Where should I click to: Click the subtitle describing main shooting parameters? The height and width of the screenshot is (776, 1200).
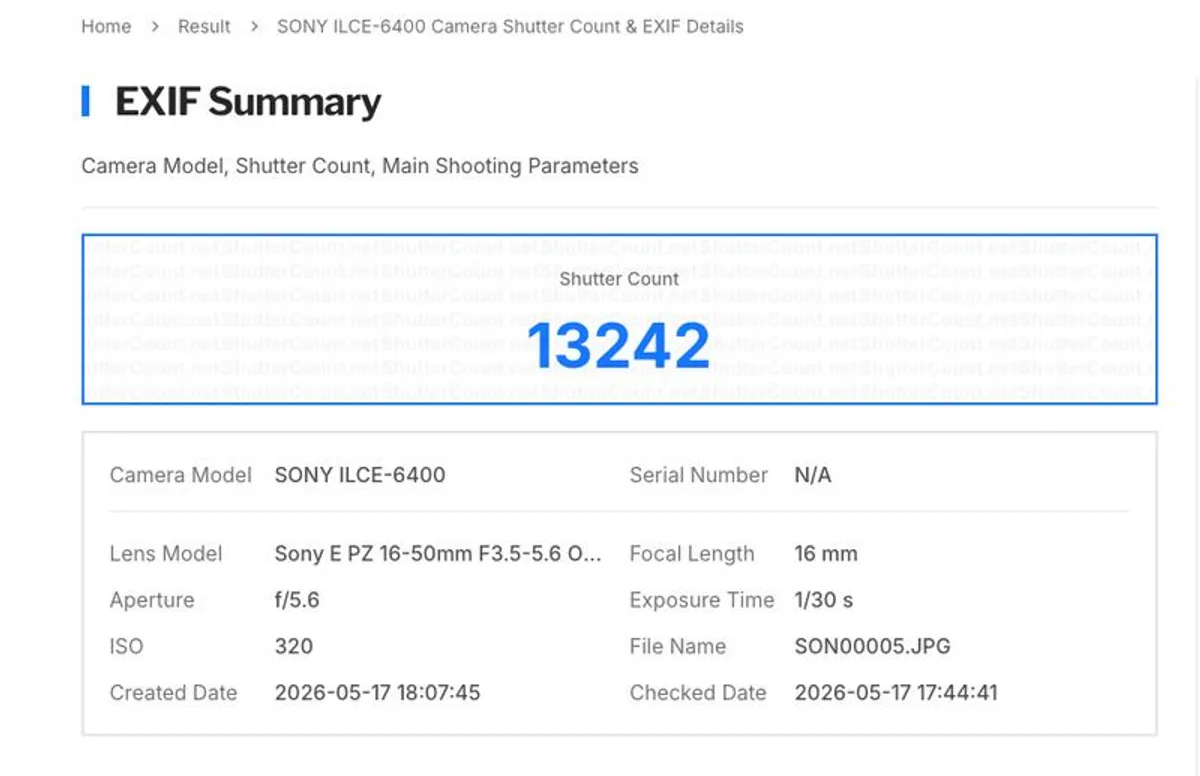point(360,166)
